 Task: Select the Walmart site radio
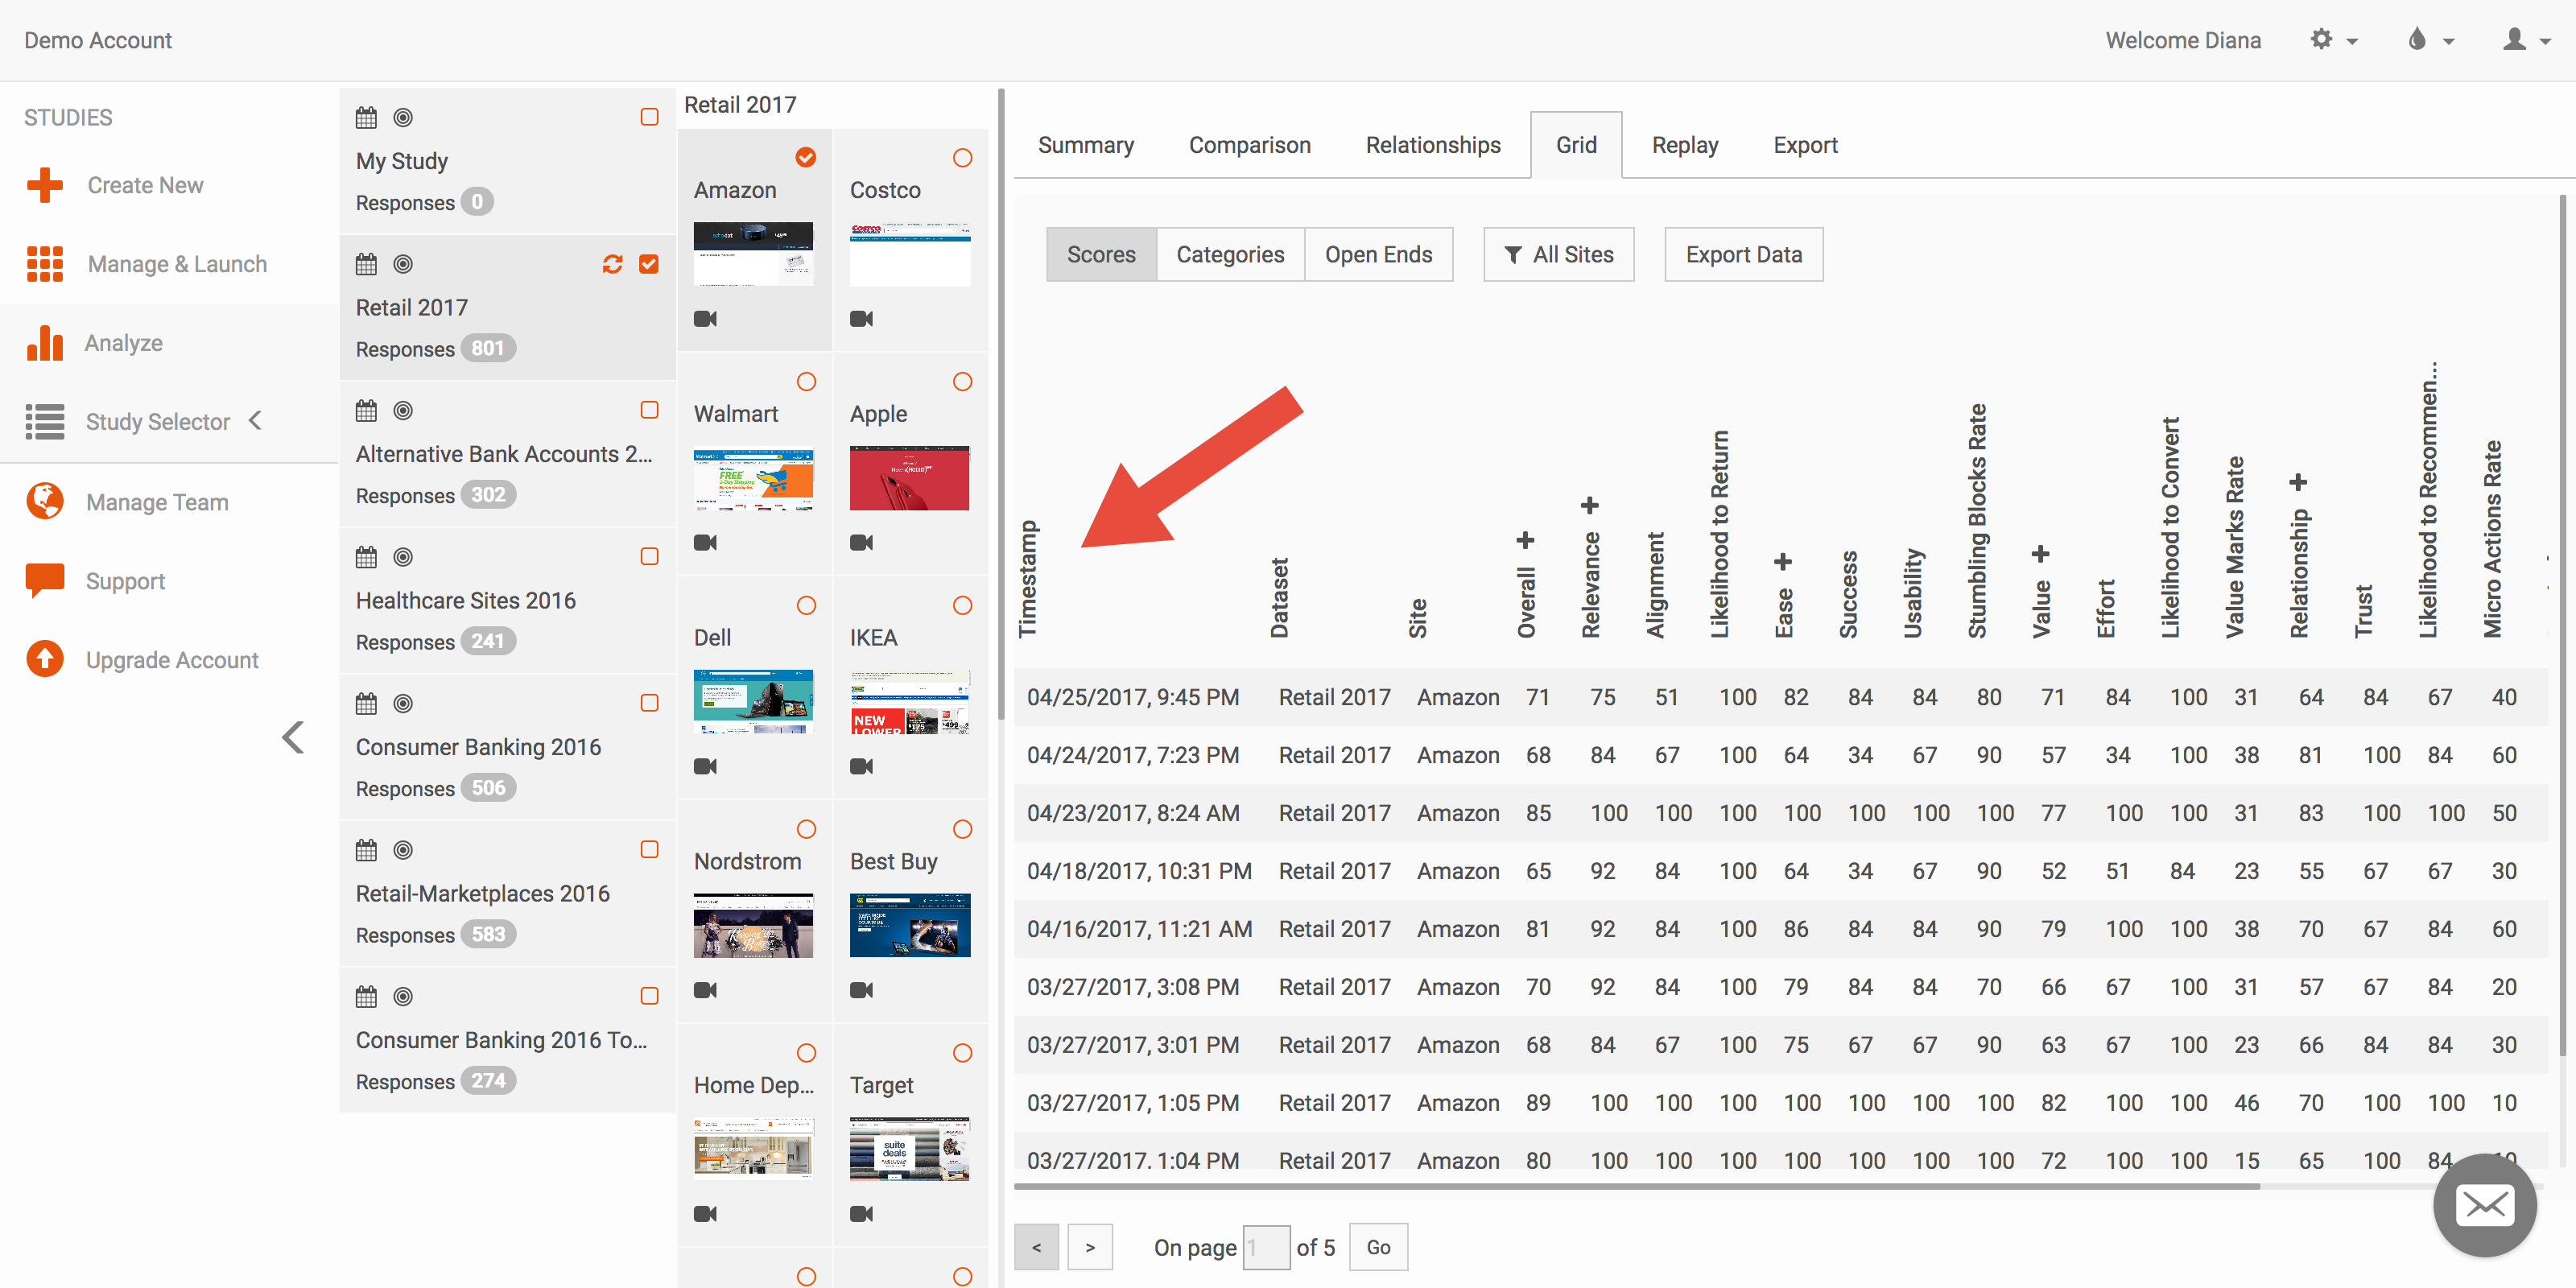click(x=806, y=382)
